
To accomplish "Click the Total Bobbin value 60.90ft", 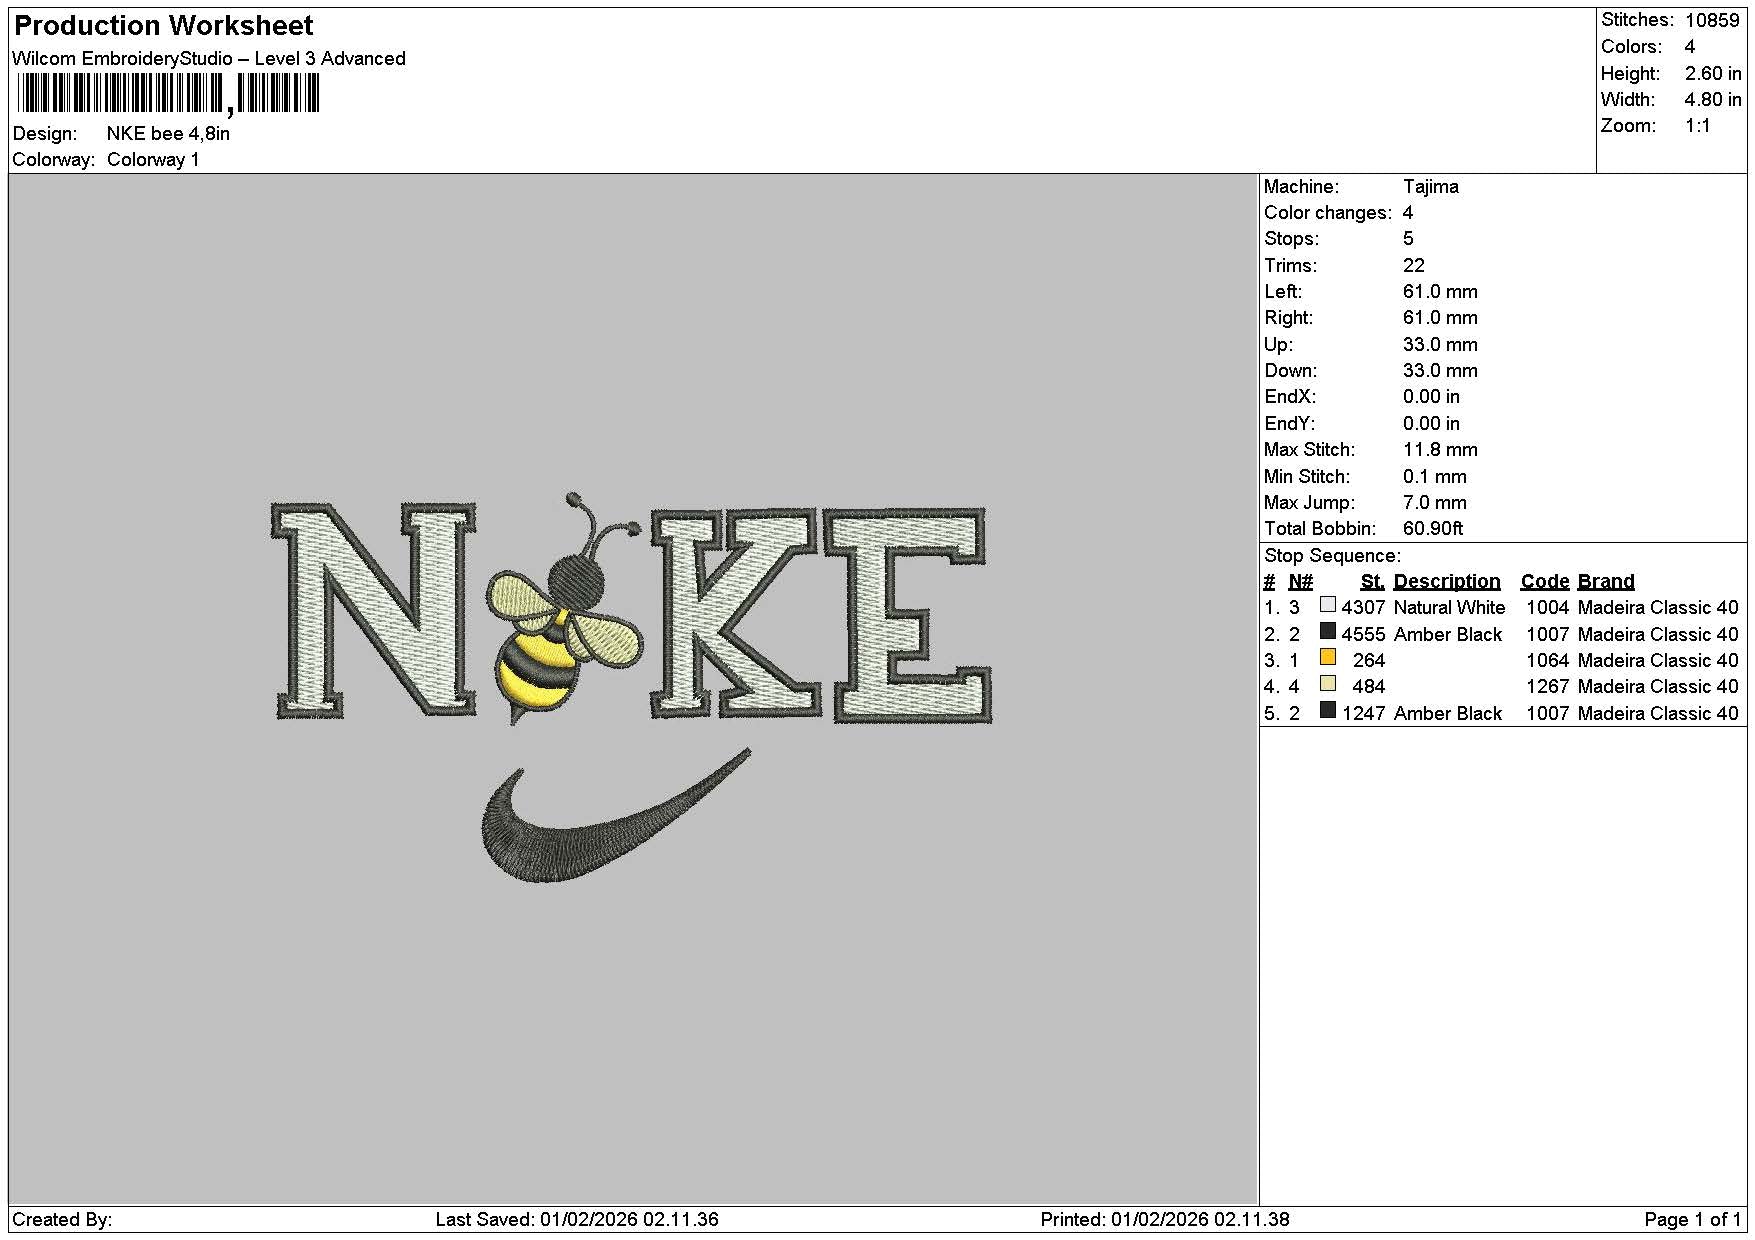I will pyautogui.click(x=1433, y=529).
